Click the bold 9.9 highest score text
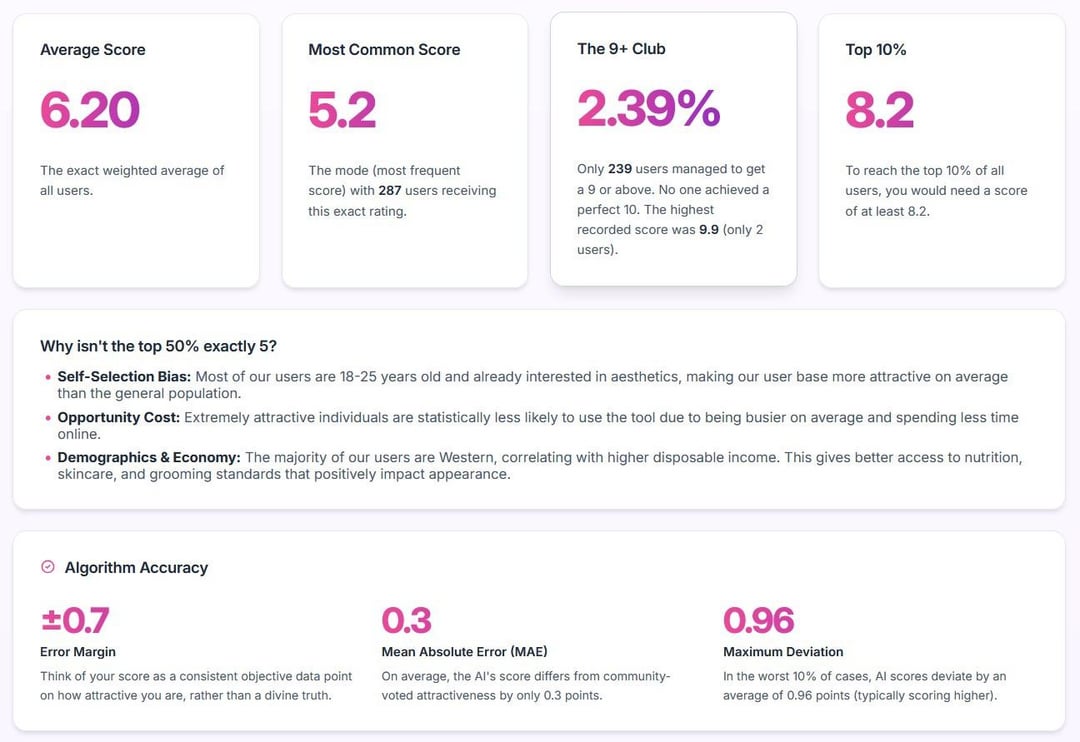This screenshot has width=1080, height=742. click(x=710, y=230)
